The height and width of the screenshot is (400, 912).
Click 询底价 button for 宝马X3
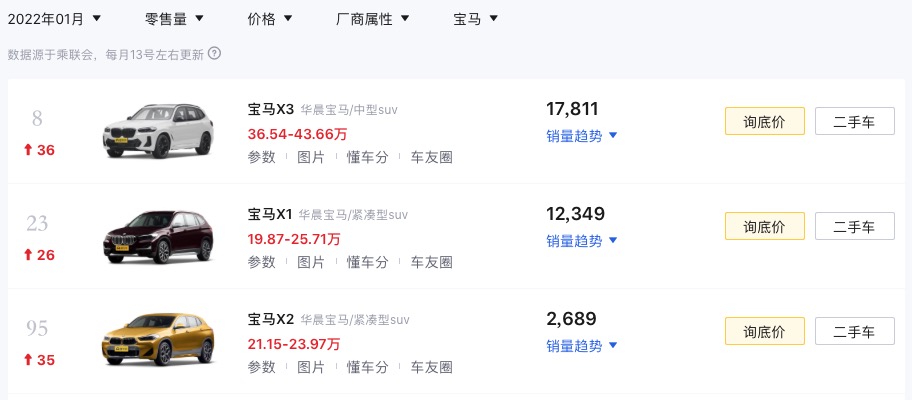[764, 121]
